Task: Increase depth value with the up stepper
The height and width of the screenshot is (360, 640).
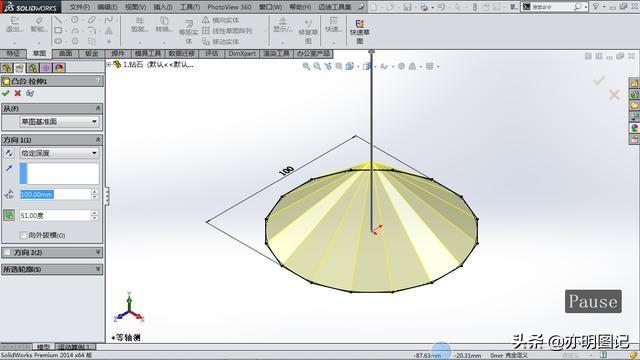Action: (94, 192)
